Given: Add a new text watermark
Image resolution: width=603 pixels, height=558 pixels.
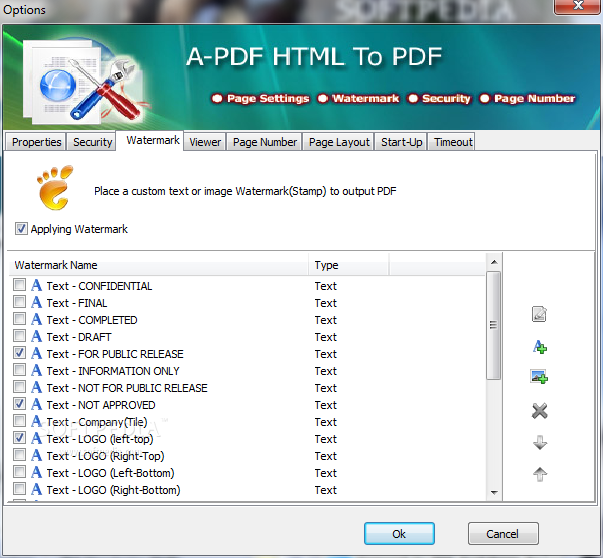Looking at the screenshot, I should click(x=540, y=346).
